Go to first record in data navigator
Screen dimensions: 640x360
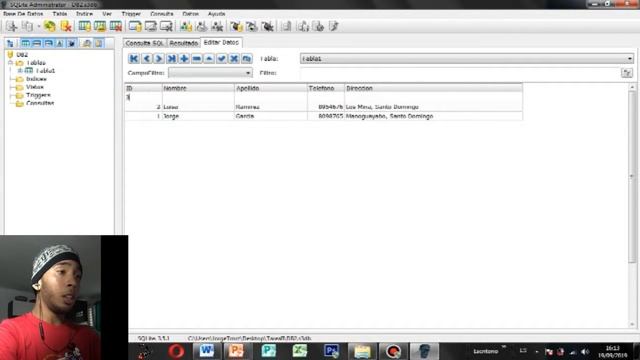(133, 59)
